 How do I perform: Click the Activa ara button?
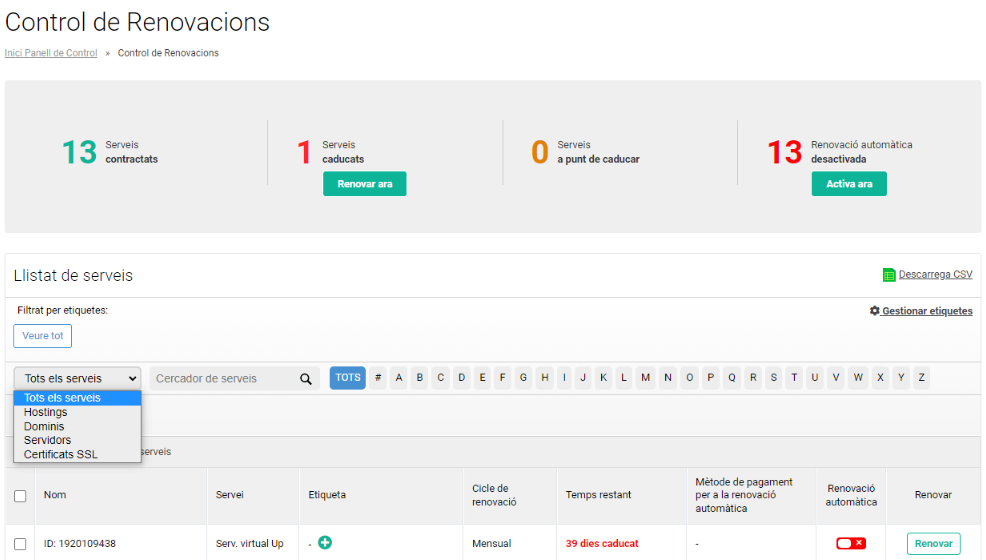[849, 184]
